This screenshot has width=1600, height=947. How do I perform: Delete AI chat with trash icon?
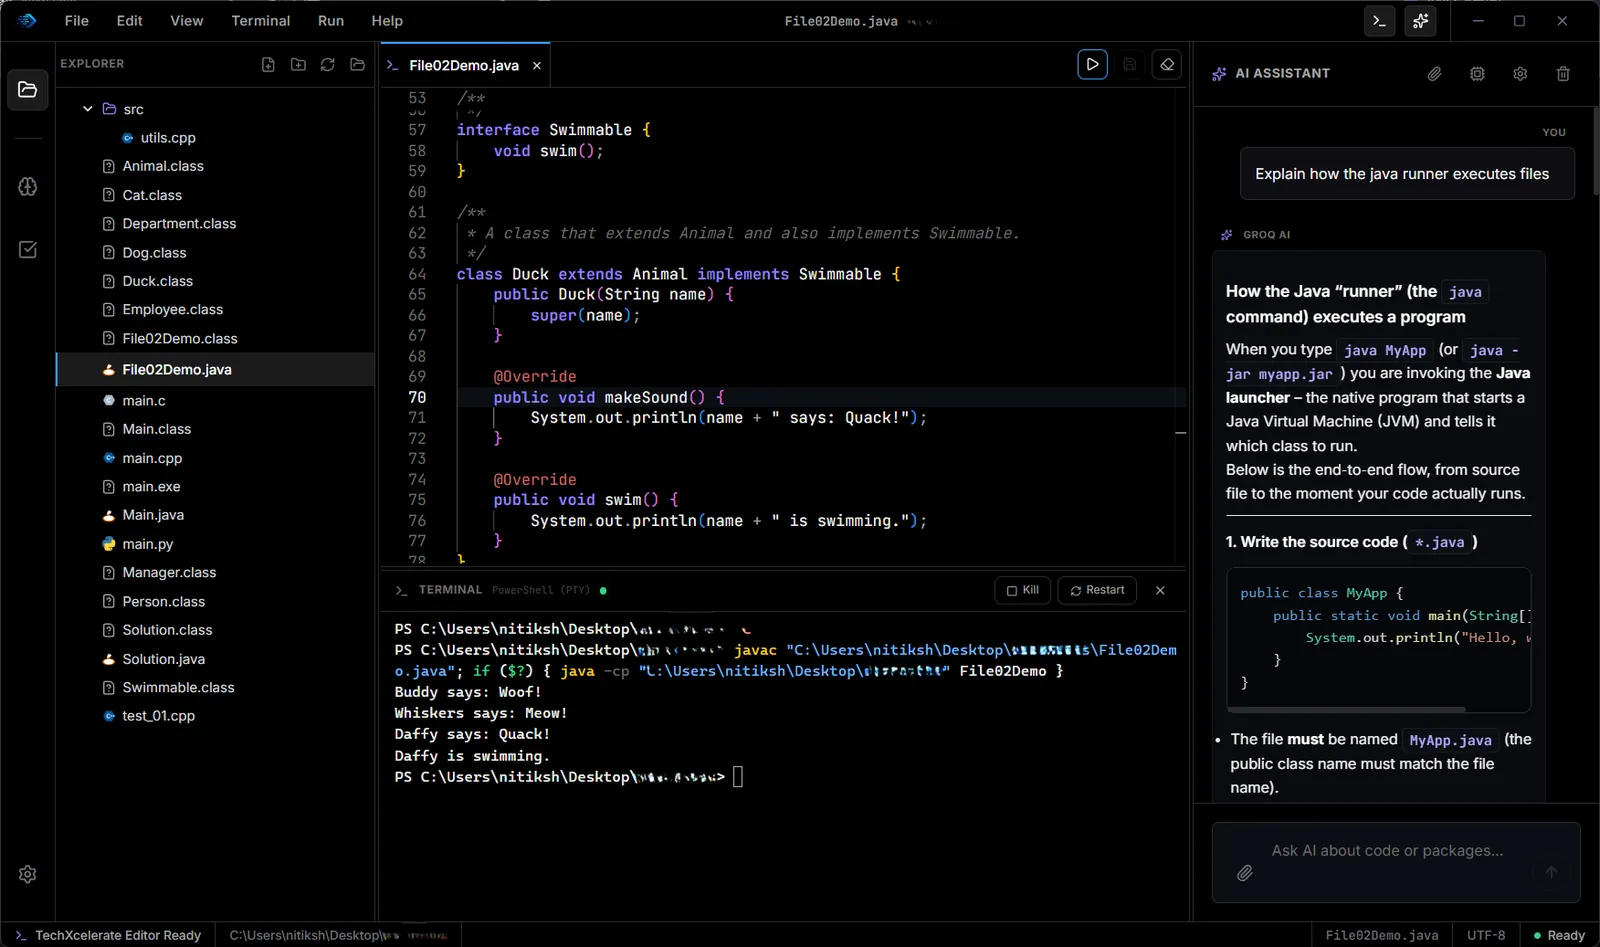click(x=1563, y=73)
